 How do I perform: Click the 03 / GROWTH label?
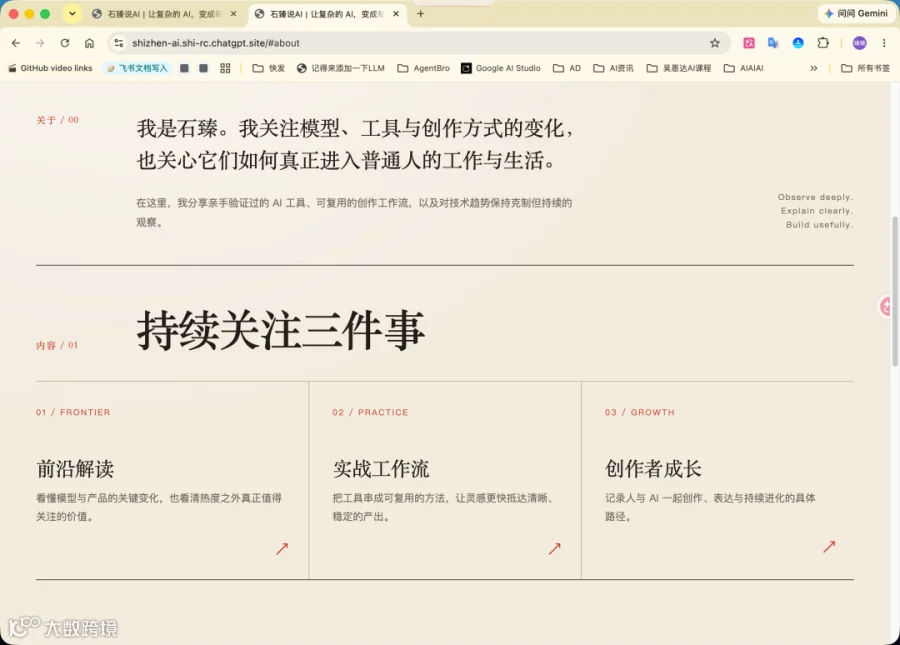pyautogui.click(x=639, y=413)
